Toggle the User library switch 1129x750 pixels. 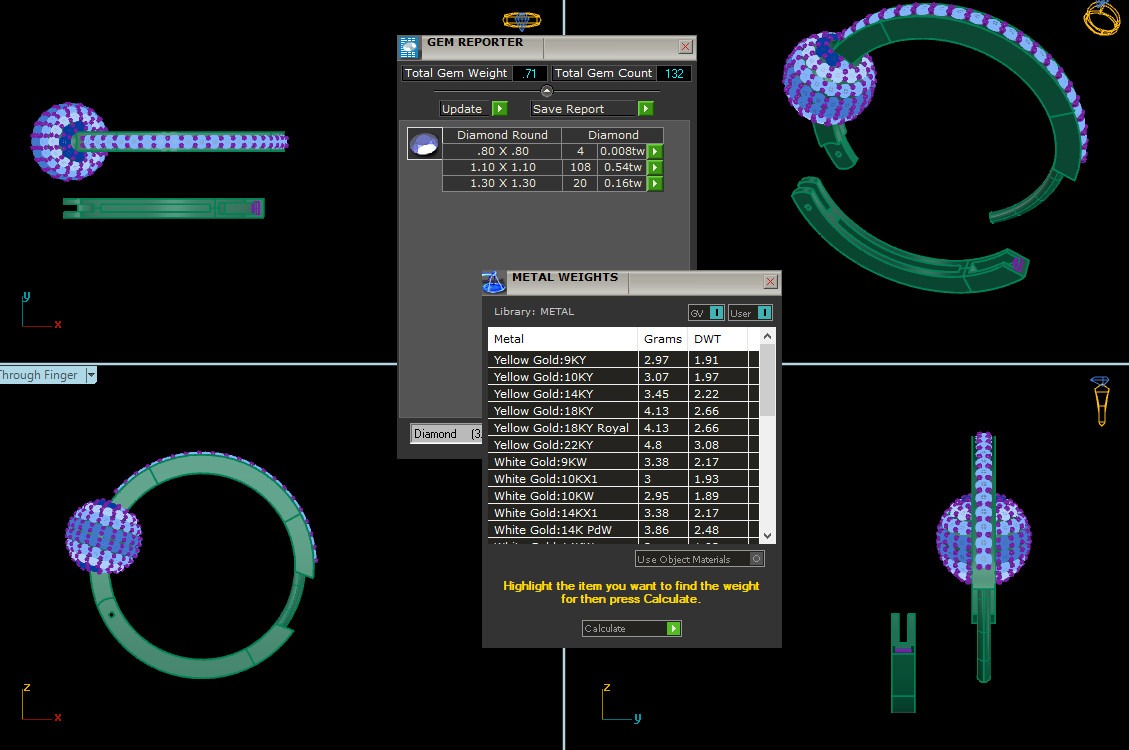(750, 313)
